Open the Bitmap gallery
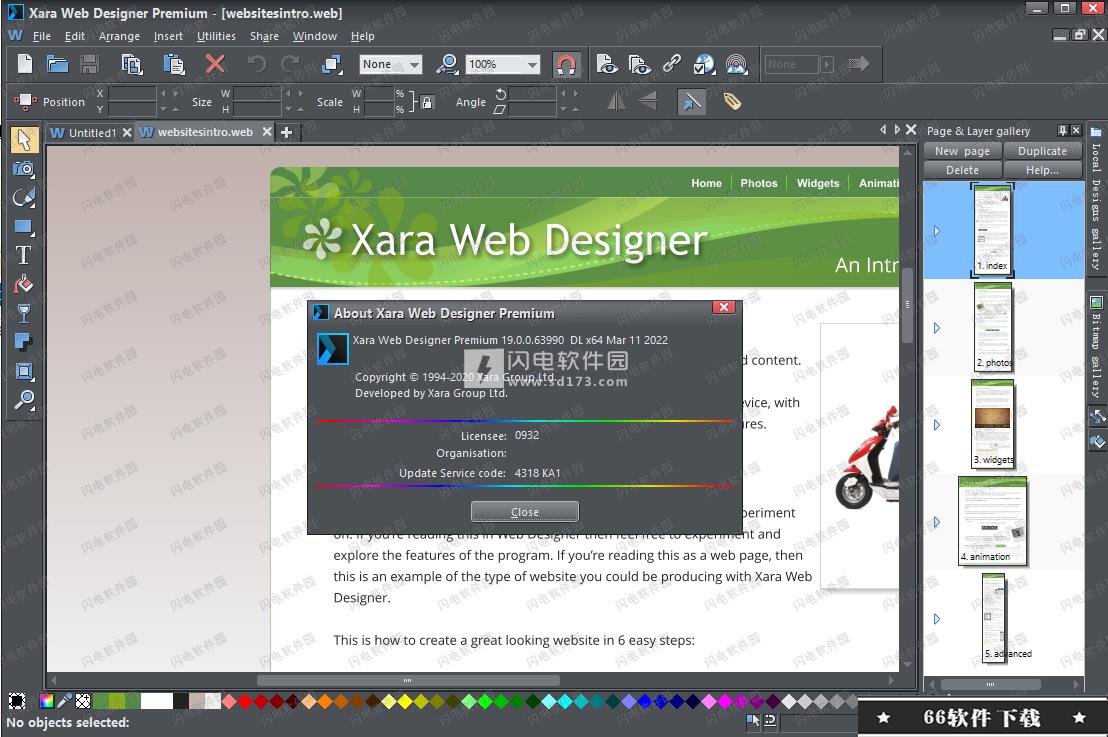The width and height of the screenshot is (1108, 737). pyautogui.click(x=1096, y=348)
